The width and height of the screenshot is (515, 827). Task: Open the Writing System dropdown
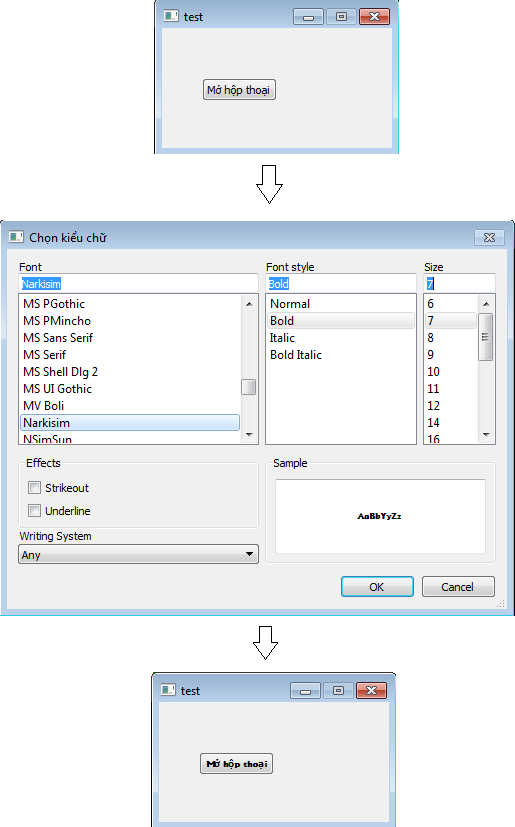pos(138,554)
